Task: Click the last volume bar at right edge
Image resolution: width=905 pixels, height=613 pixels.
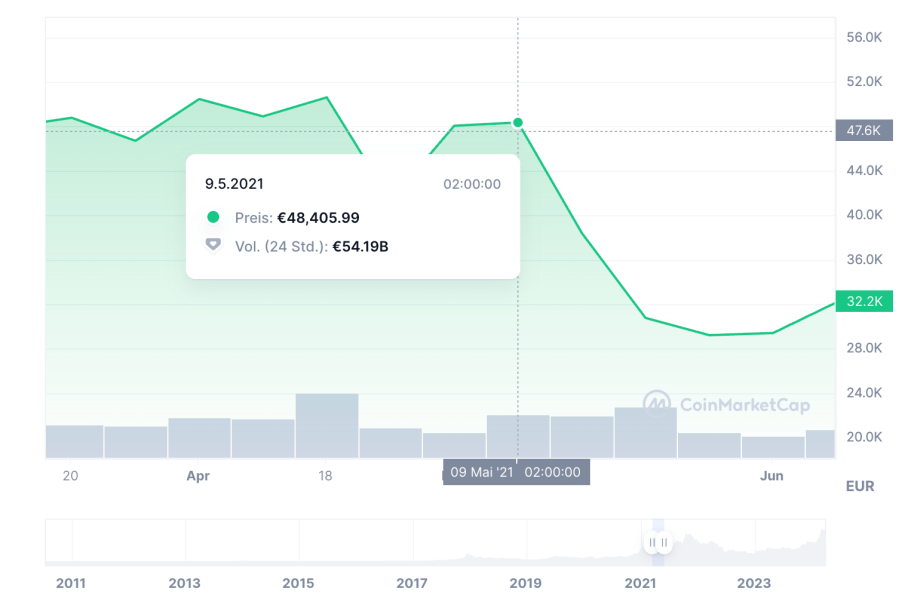Action: click(x=820, y=444)
